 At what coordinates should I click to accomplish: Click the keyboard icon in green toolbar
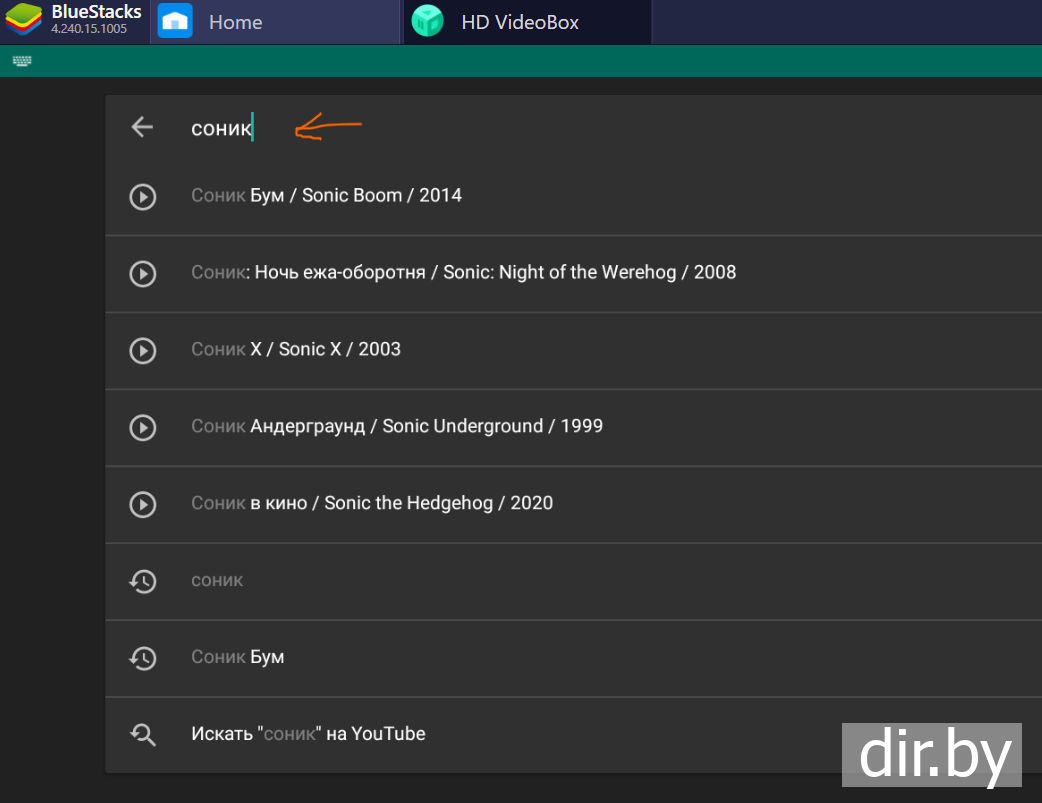(x=22, y=61)
